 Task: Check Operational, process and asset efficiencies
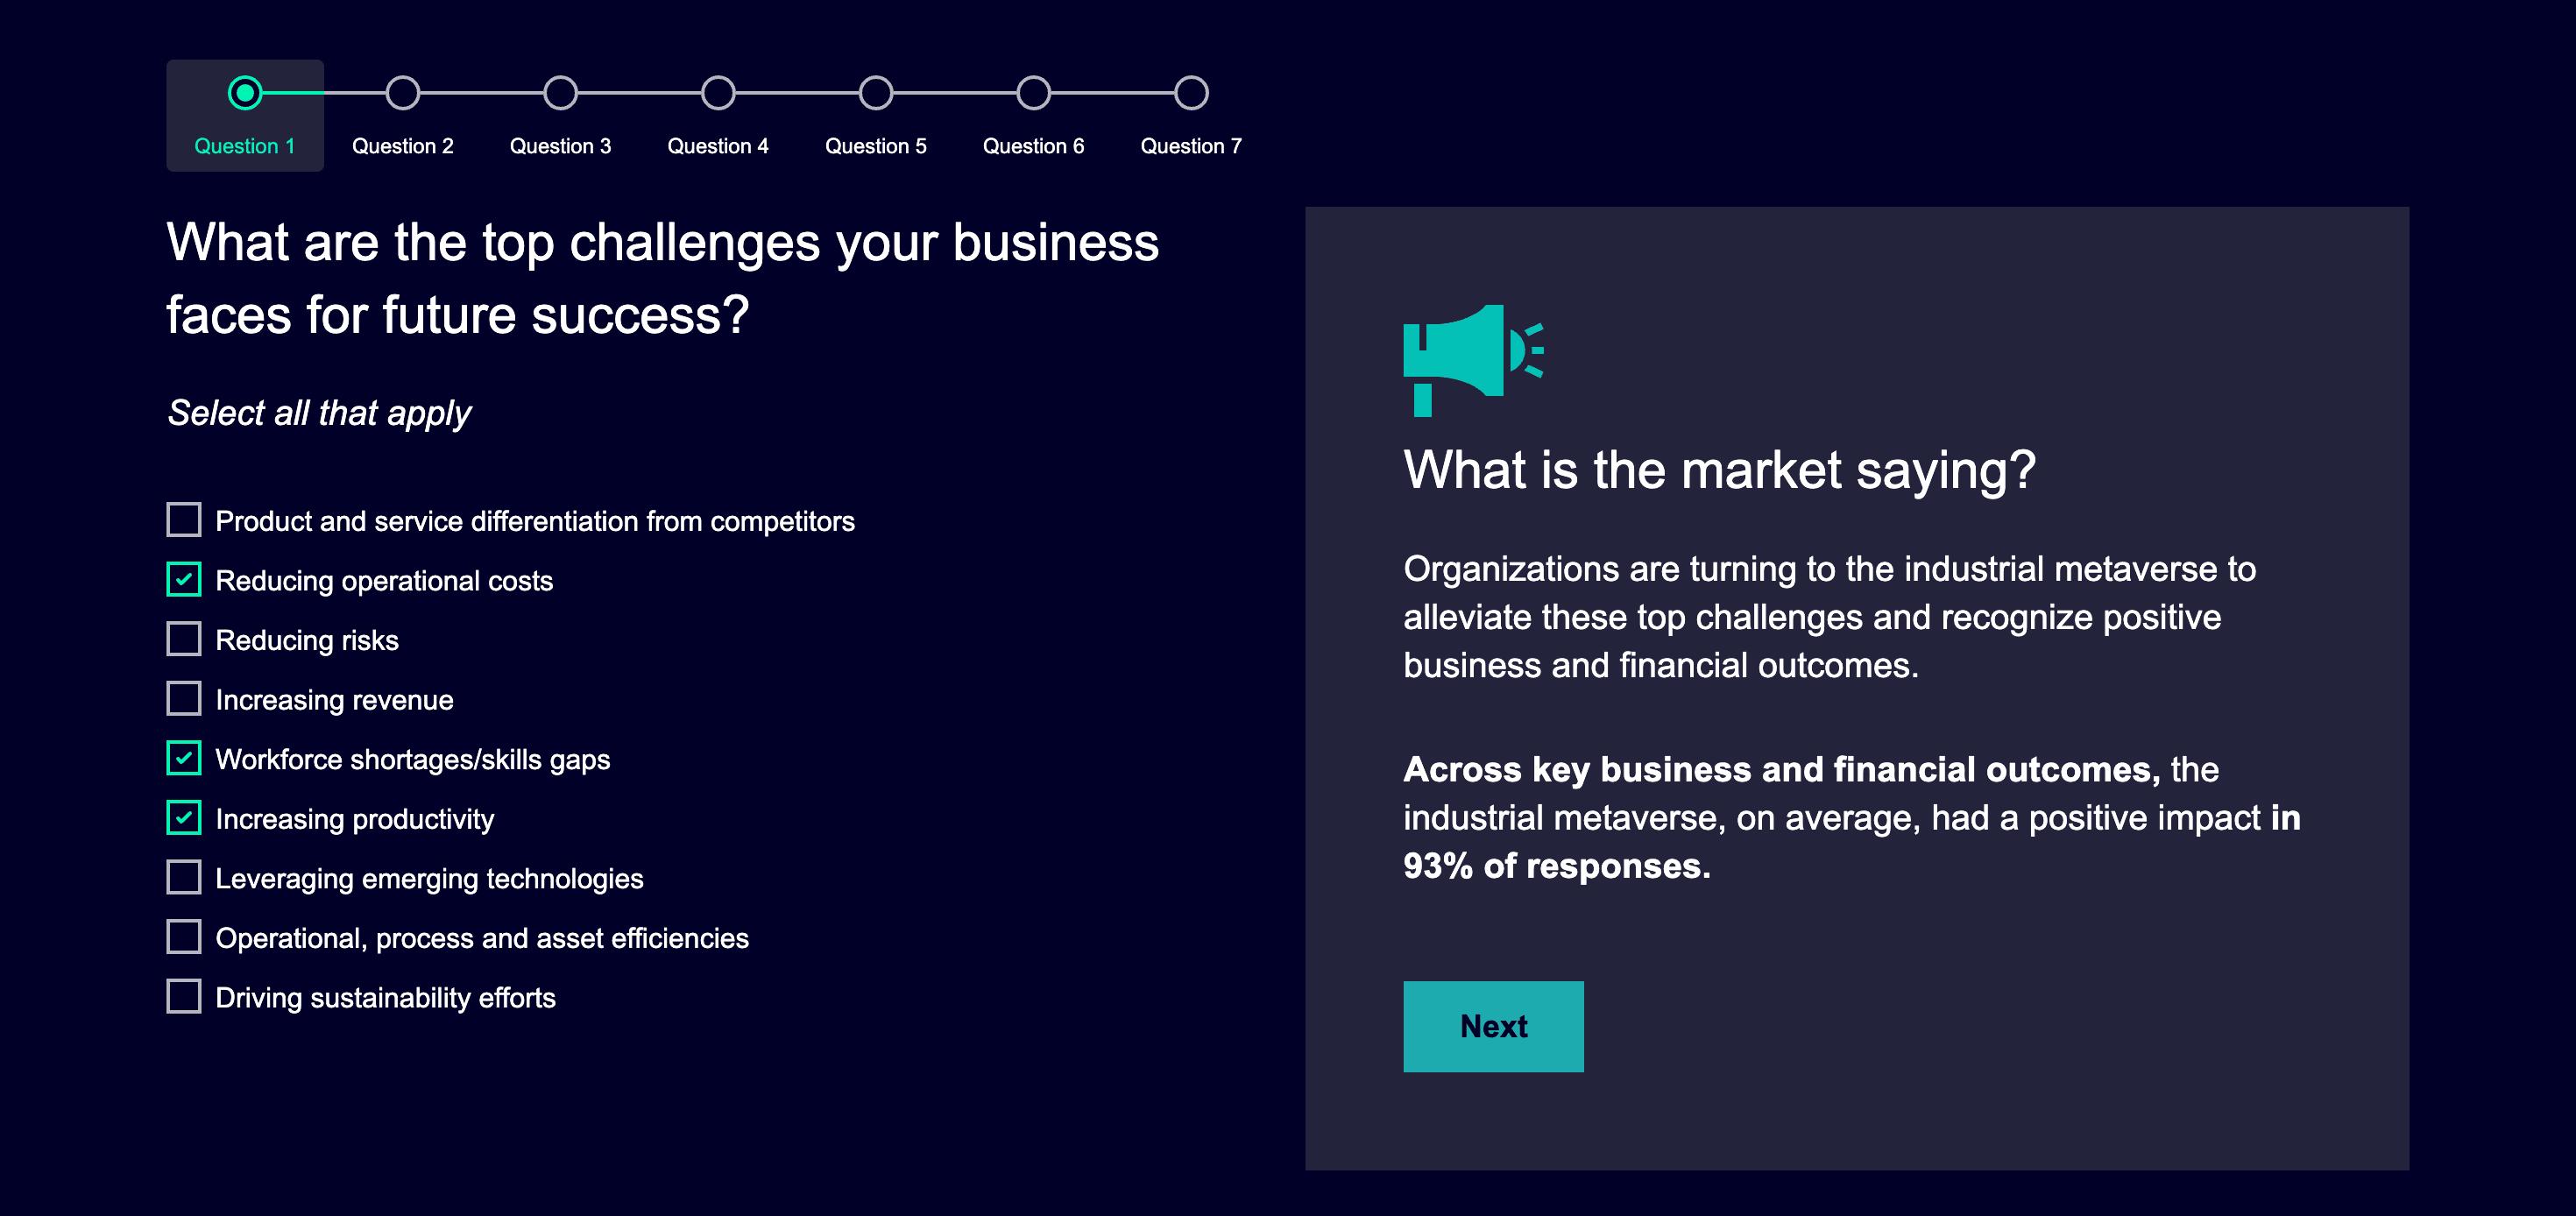(x=184, y=937)
